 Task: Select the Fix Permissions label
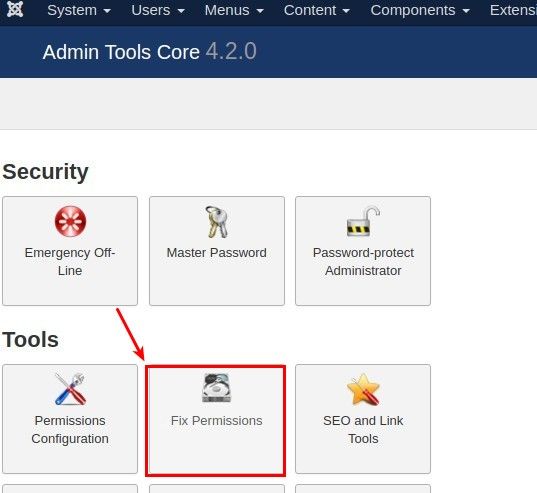pyautogui.click(x=216, y=421)
